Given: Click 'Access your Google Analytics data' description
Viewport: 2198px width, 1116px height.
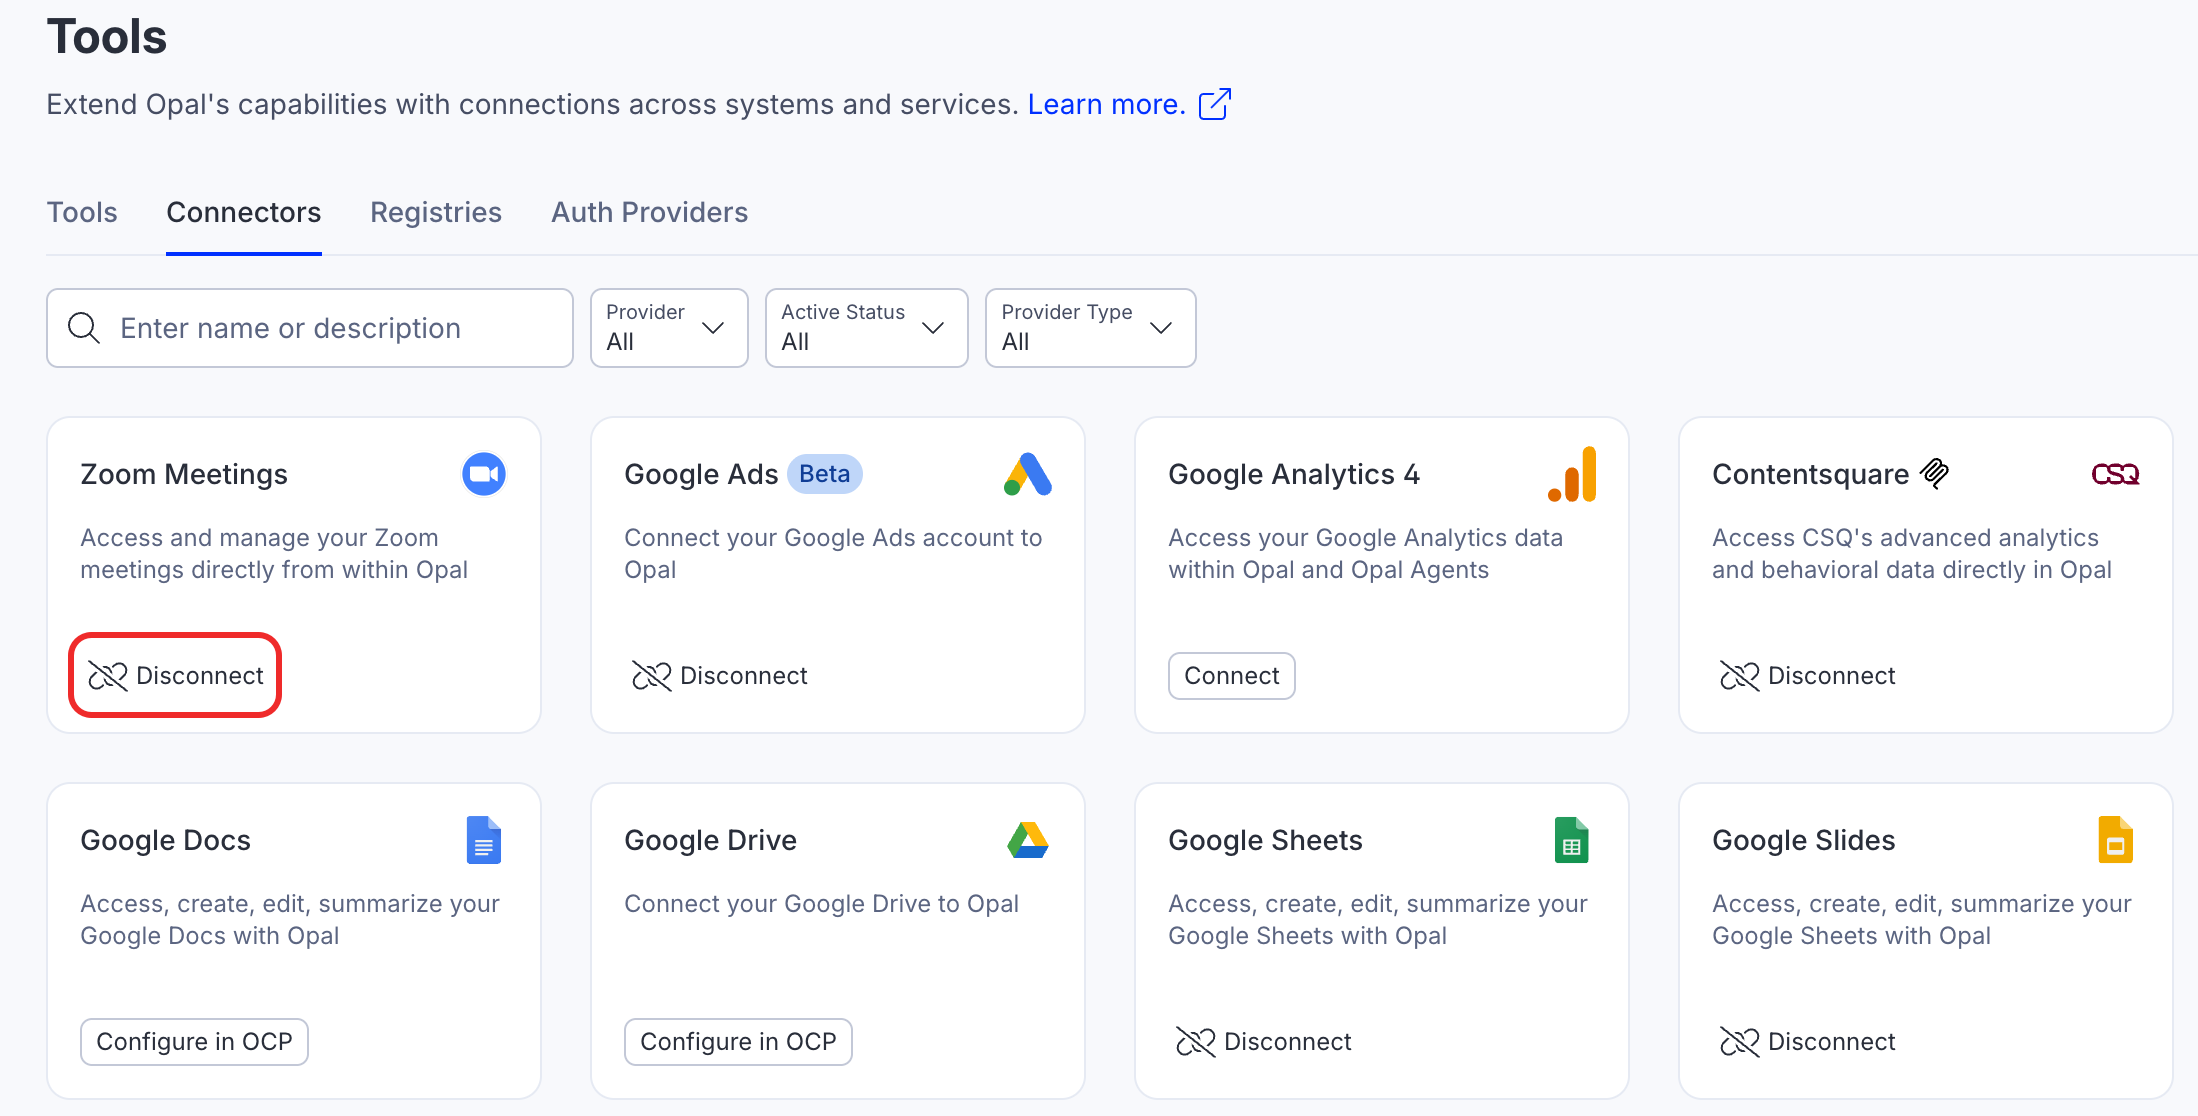Looking at the screenshot, I should pos(1365,553).
